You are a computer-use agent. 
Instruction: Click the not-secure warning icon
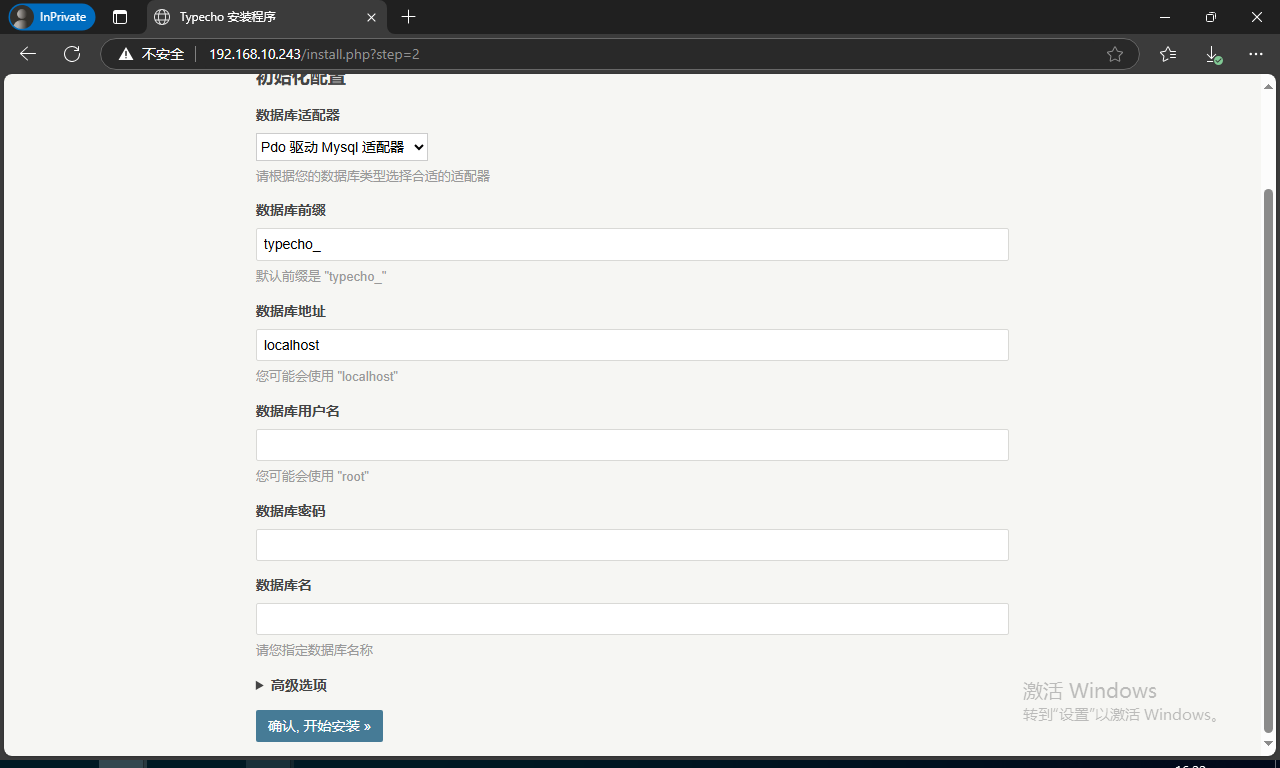tap(126, 54)
